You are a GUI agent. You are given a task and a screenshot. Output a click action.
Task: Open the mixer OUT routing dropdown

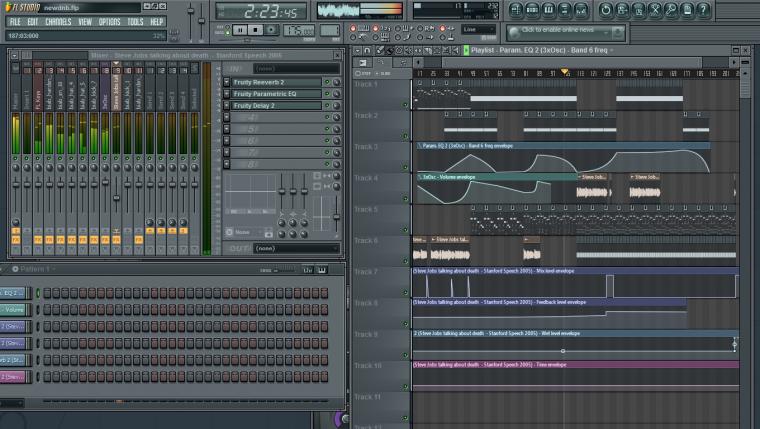click(x=296, y=248)
